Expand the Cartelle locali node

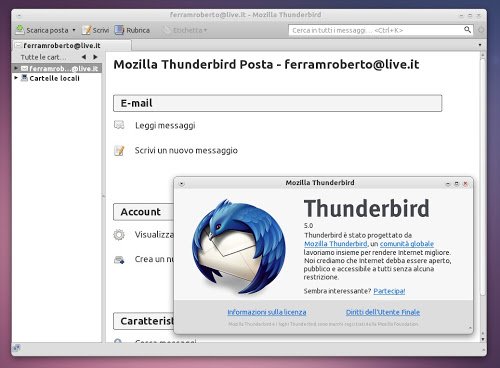pos(16,78)
